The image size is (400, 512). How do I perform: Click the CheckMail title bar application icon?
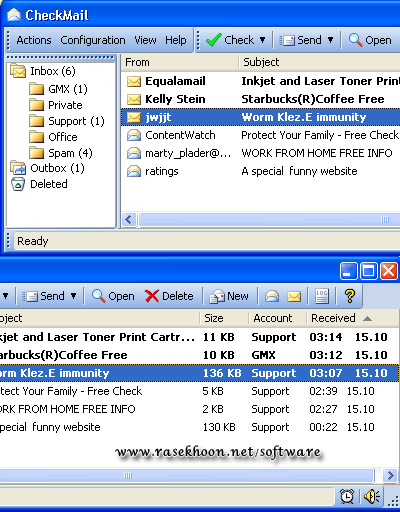pos(14,15)
